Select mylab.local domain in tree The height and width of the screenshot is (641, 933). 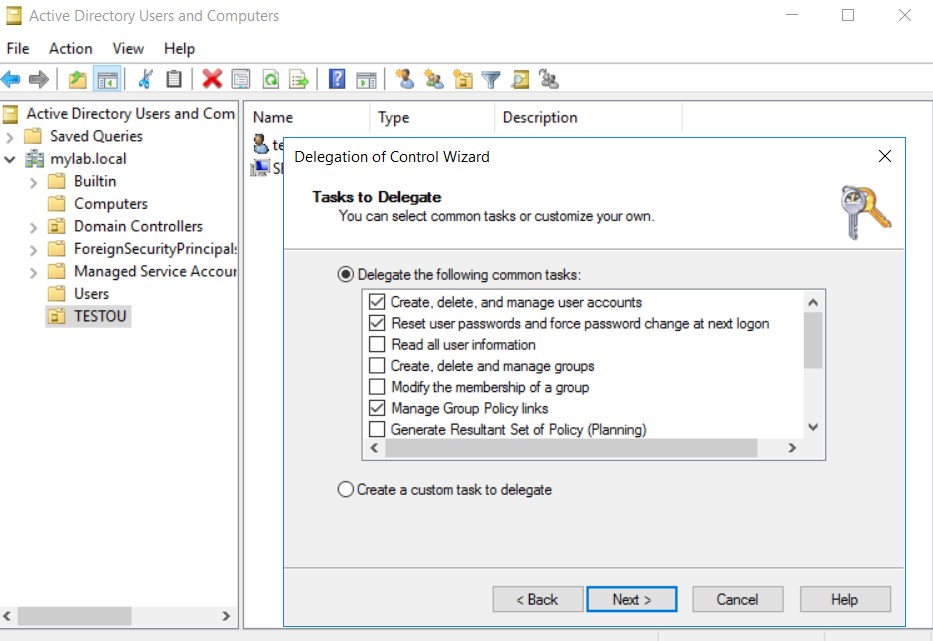(88, 159)
